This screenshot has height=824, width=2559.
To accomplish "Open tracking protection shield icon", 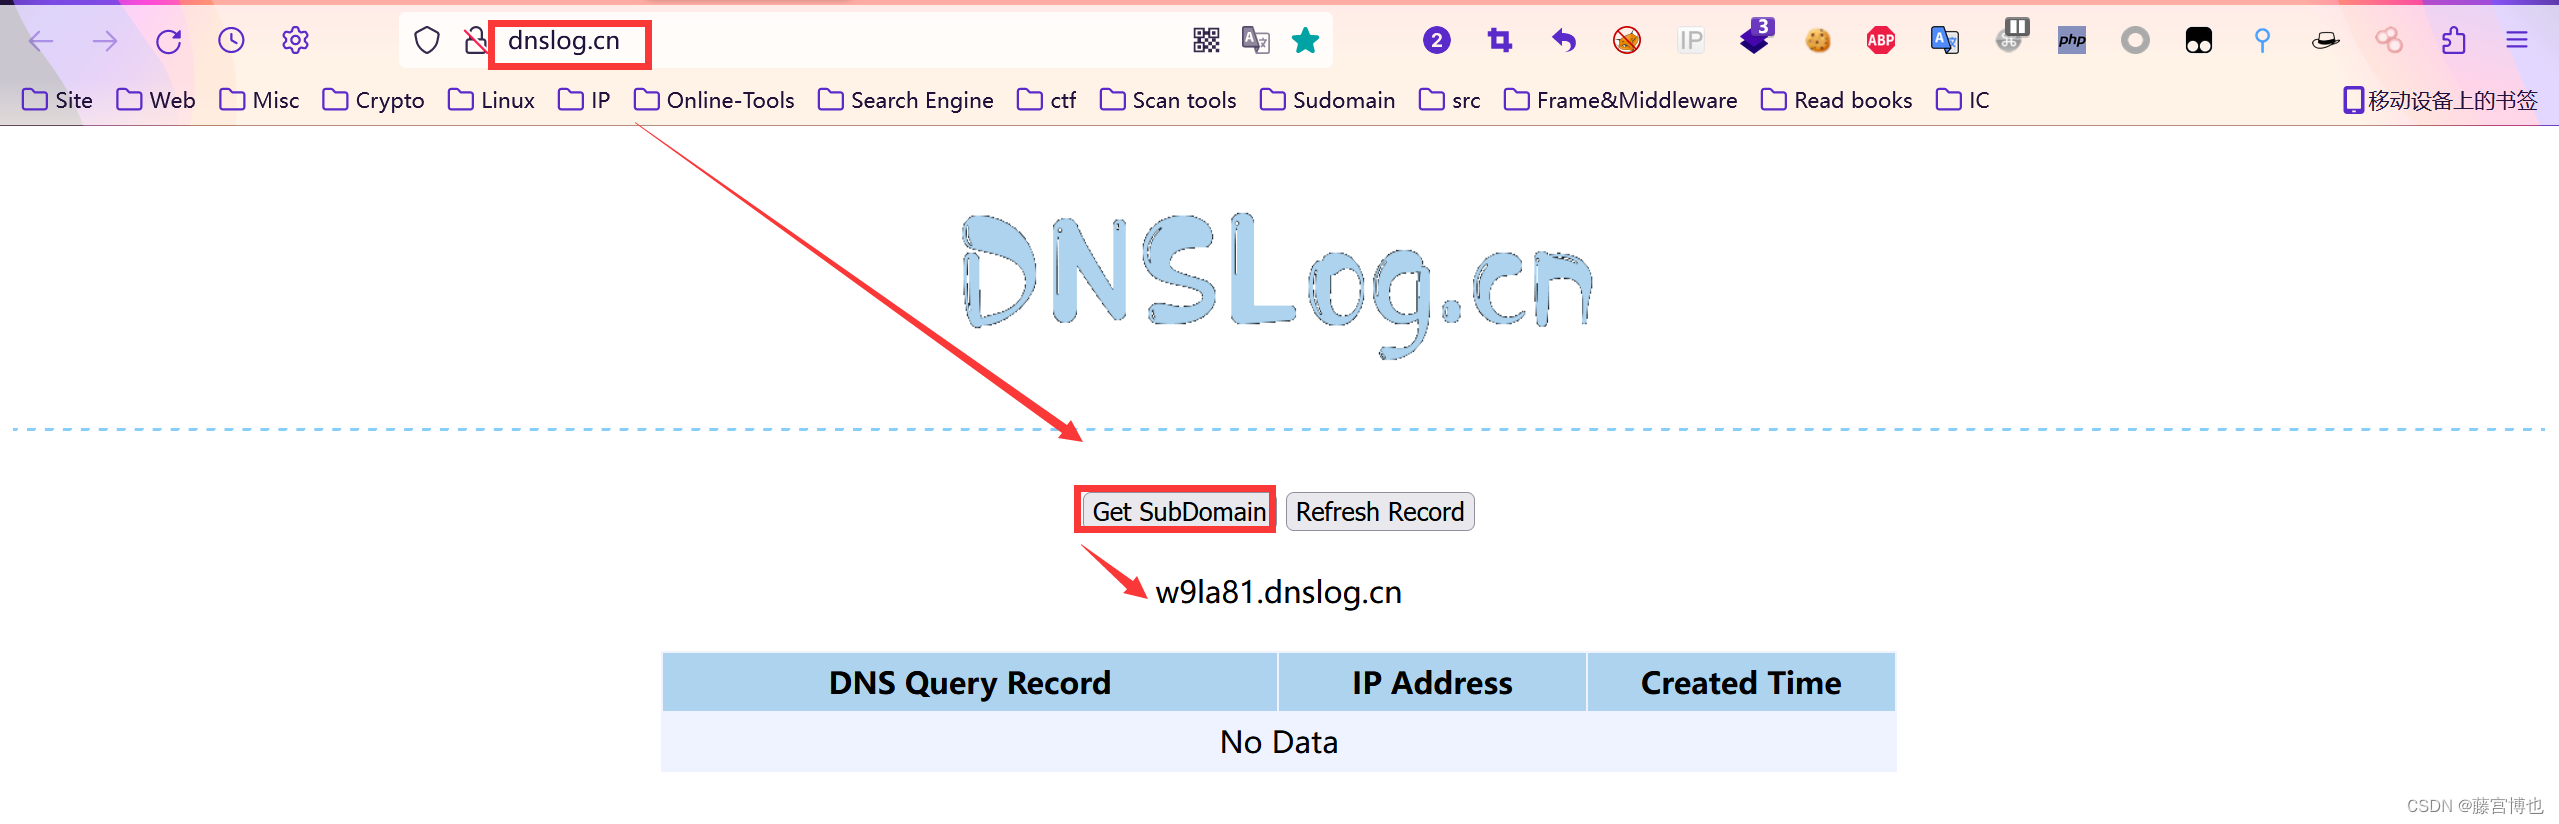I will (x=427, y=41).
